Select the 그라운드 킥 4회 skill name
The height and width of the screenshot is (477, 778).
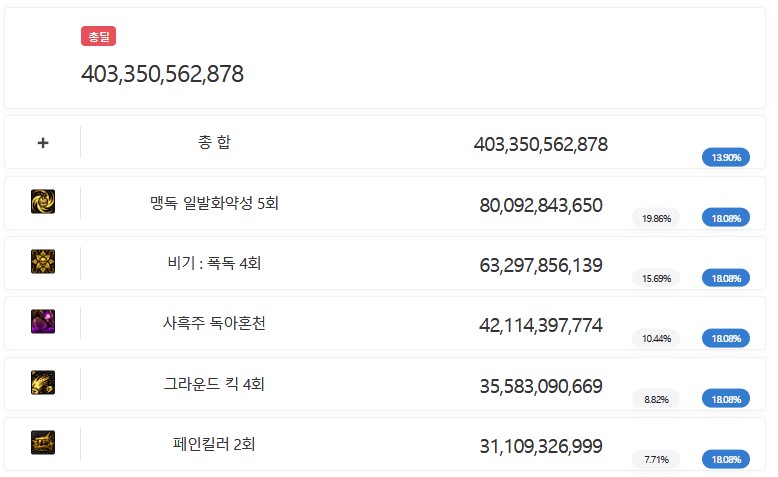pyautogui.click(x=214, y=384)
